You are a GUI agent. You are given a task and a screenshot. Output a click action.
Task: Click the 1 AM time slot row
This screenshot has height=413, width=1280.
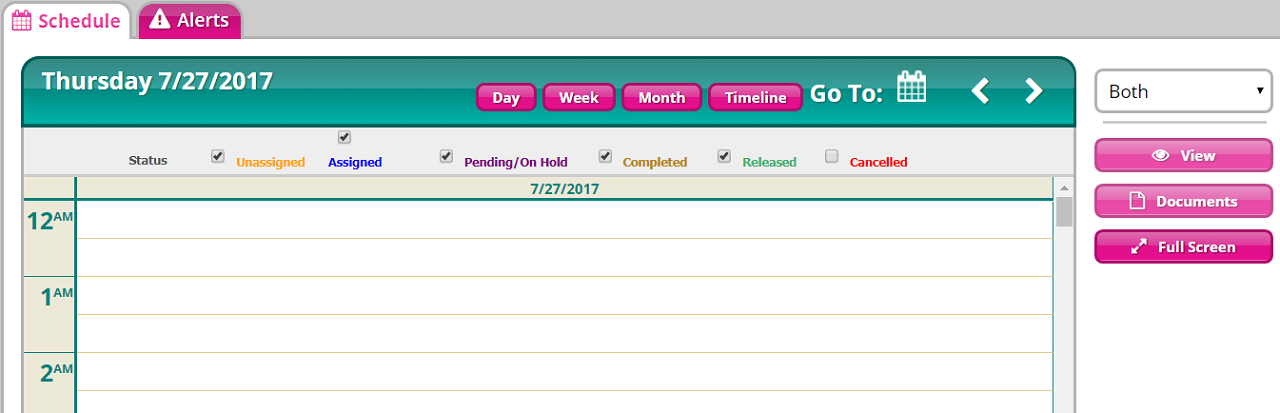(x=564, y=295)
